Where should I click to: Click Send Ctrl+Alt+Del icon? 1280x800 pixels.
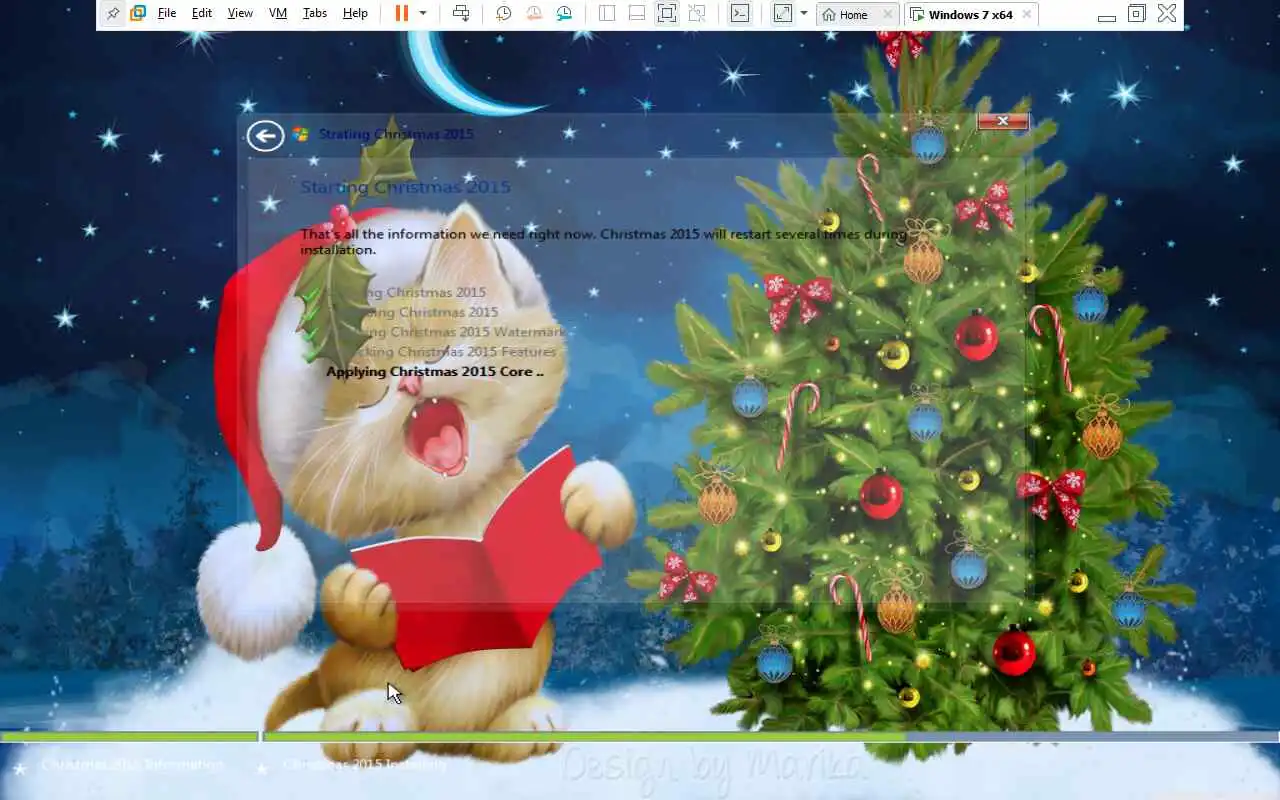point(461,14)
